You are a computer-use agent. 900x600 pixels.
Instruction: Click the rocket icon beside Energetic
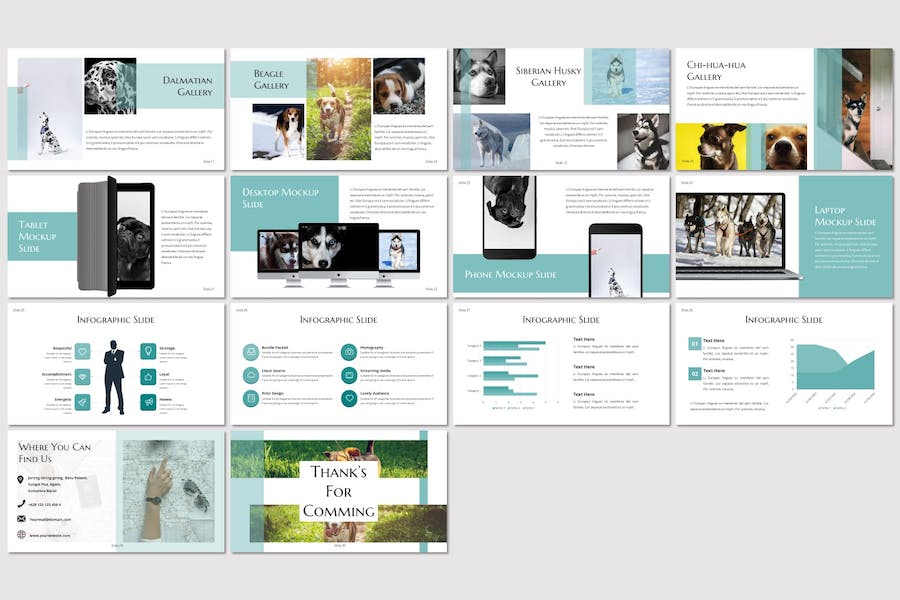click(x=83, y=402)
